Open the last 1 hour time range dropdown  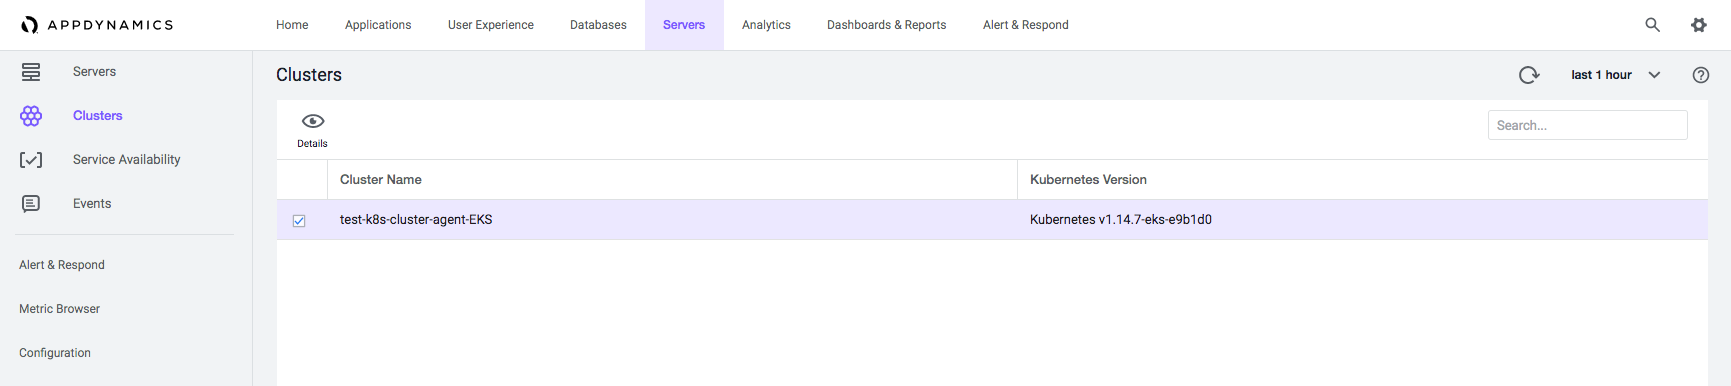click(1615, 75)
